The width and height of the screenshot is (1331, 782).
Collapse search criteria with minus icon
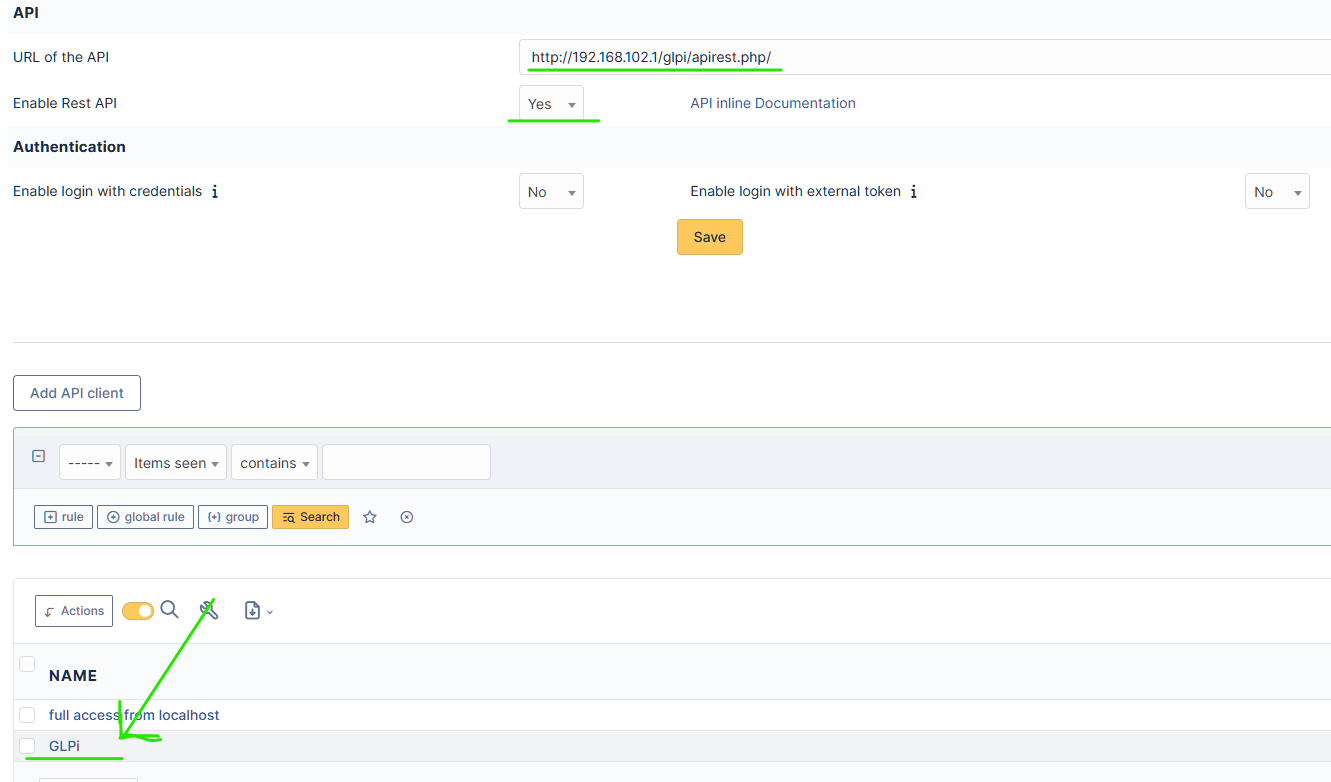click(x=38, y=456)
